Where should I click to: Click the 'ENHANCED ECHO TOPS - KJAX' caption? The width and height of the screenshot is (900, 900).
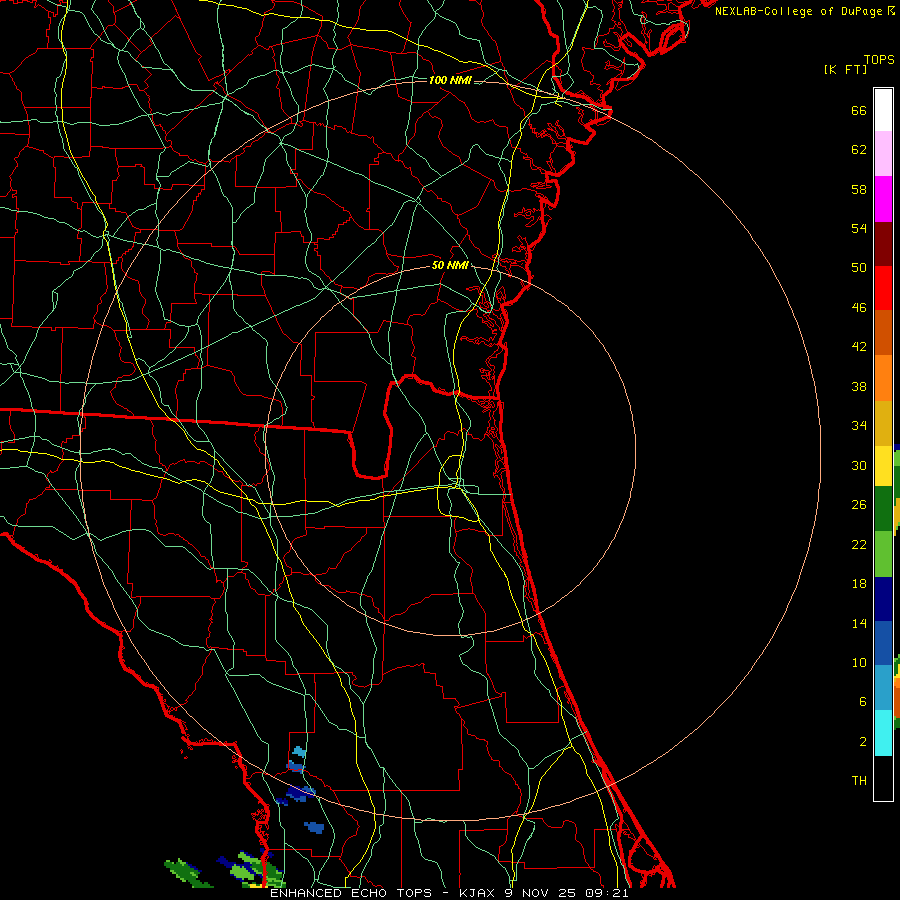382,893
